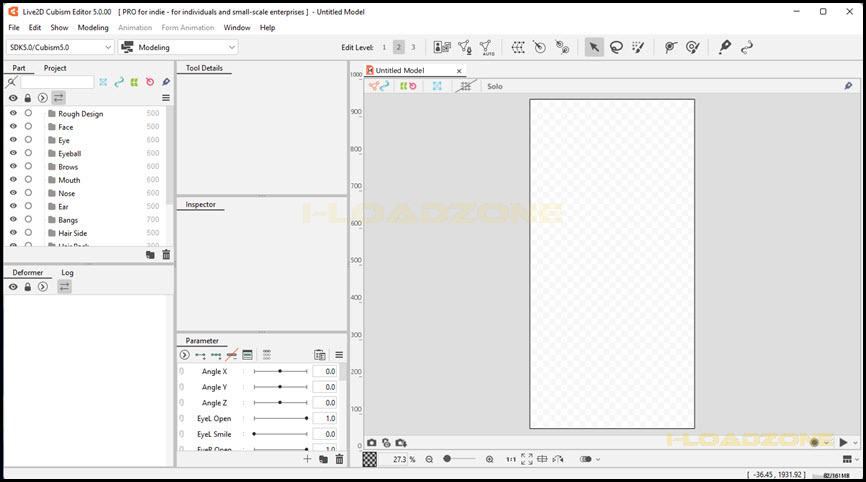Click the red rotation deformer filter in Part panel
866x482 pixels.
(150, 82)
